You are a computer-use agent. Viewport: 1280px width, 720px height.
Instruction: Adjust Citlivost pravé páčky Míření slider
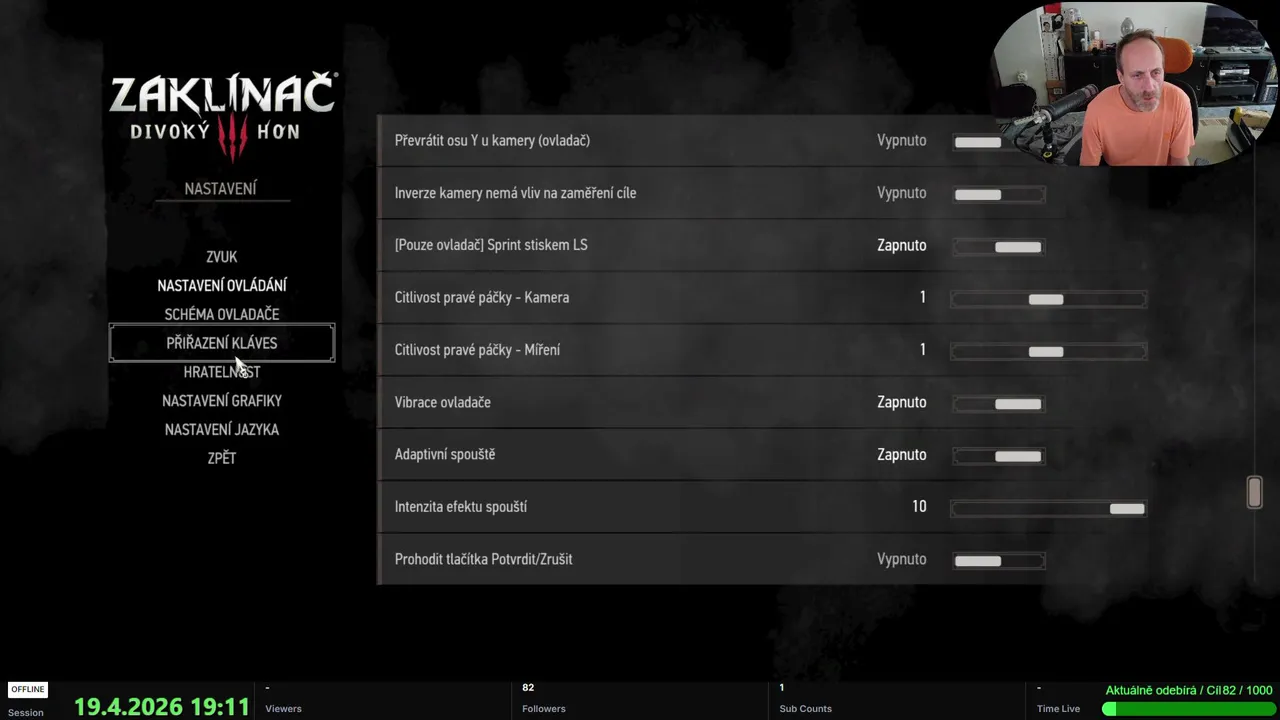1048,351
